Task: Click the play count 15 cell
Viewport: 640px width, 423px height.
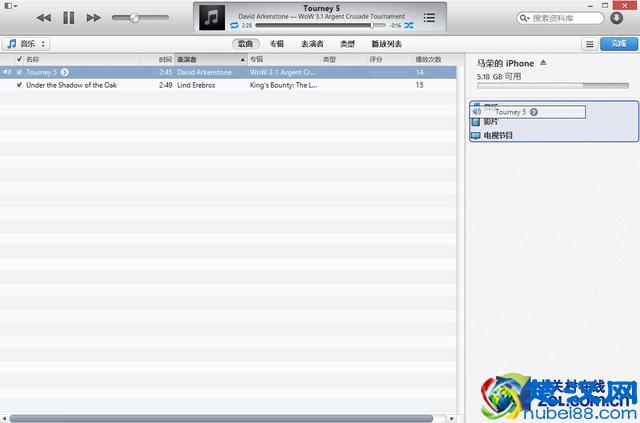Action: pyautogui.click(x=419, y=85)
